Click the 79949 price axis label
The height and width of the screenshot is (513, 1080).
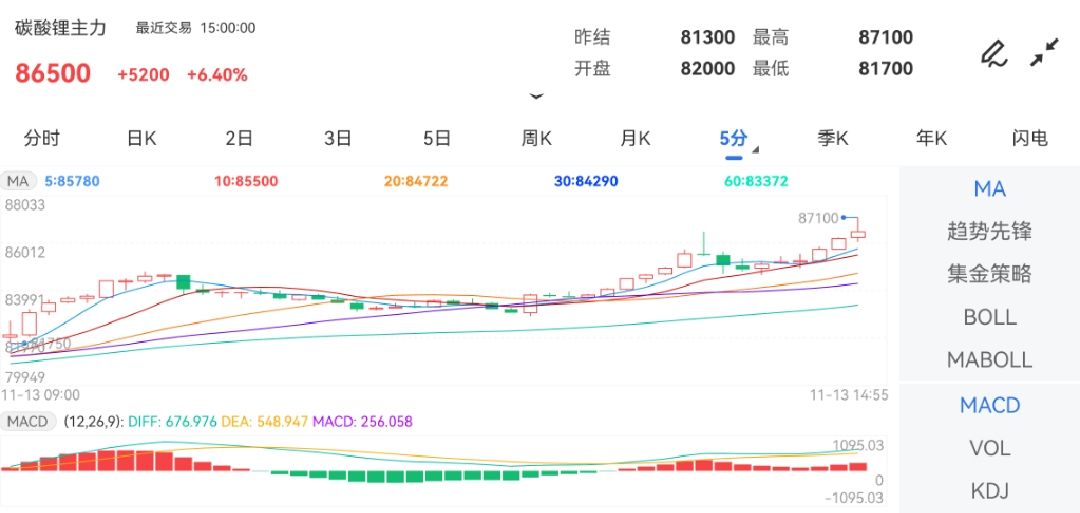click(25, 377)
